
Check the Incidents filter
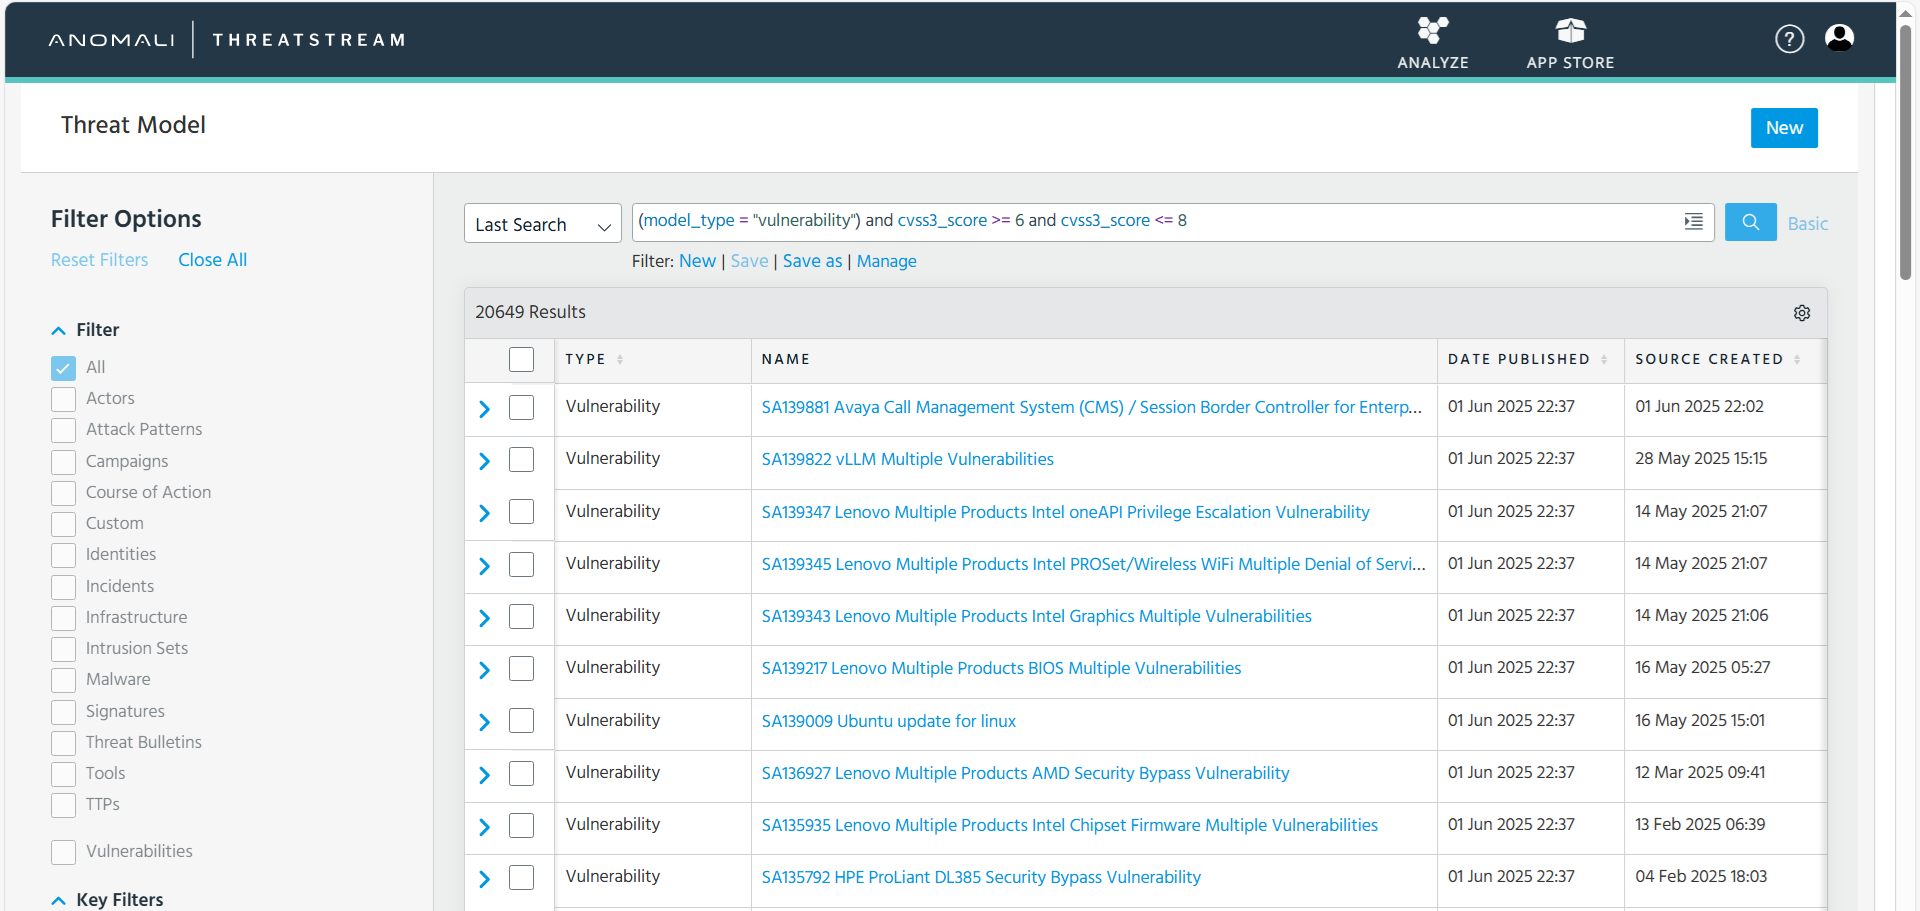click(63, 587)
